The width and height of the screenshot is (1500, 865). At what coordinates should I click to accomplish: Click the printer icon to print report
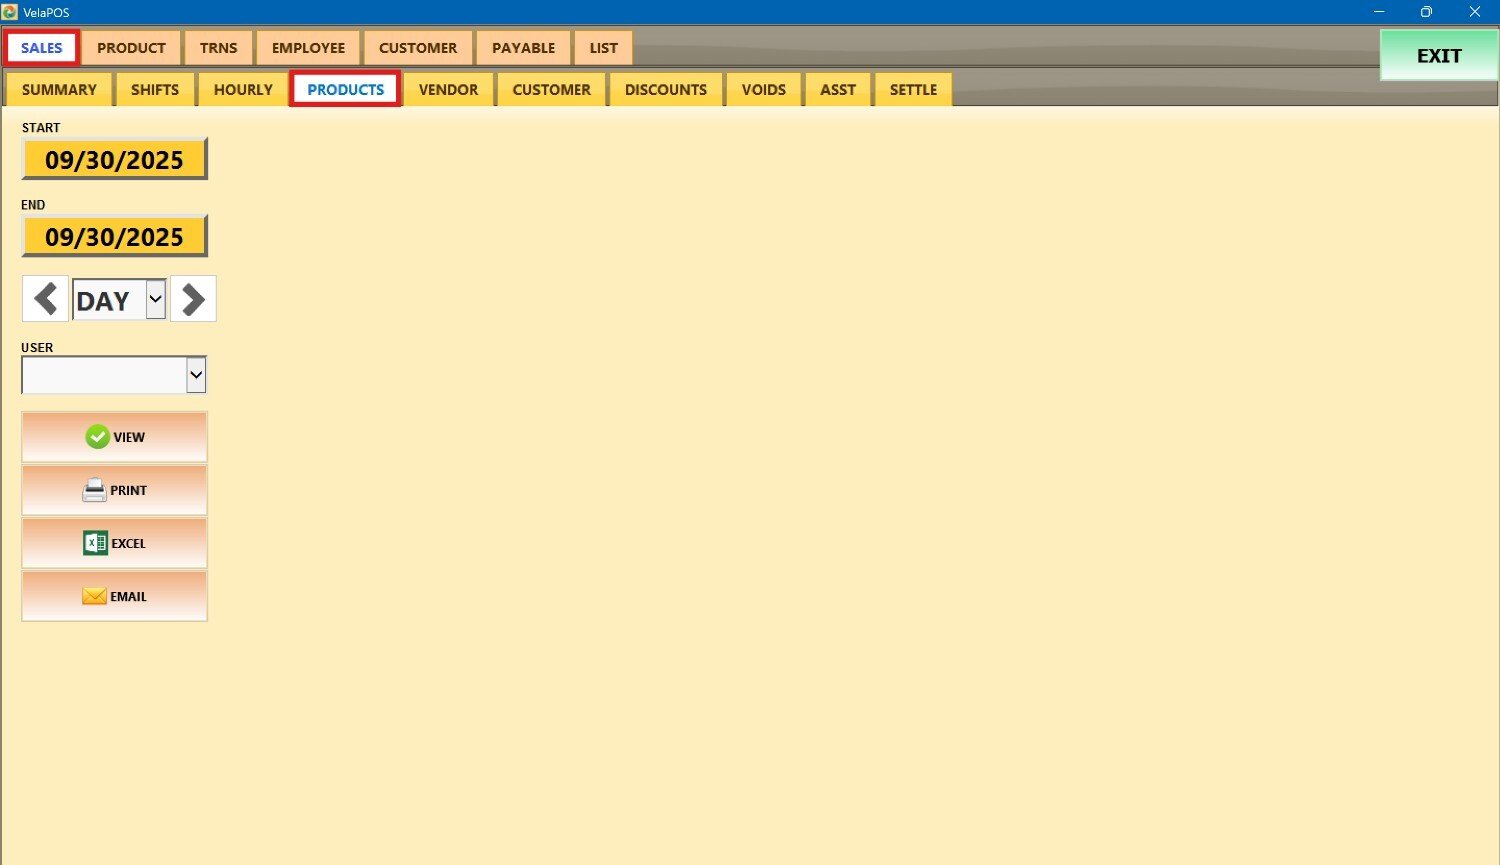[x=94, y=490]
